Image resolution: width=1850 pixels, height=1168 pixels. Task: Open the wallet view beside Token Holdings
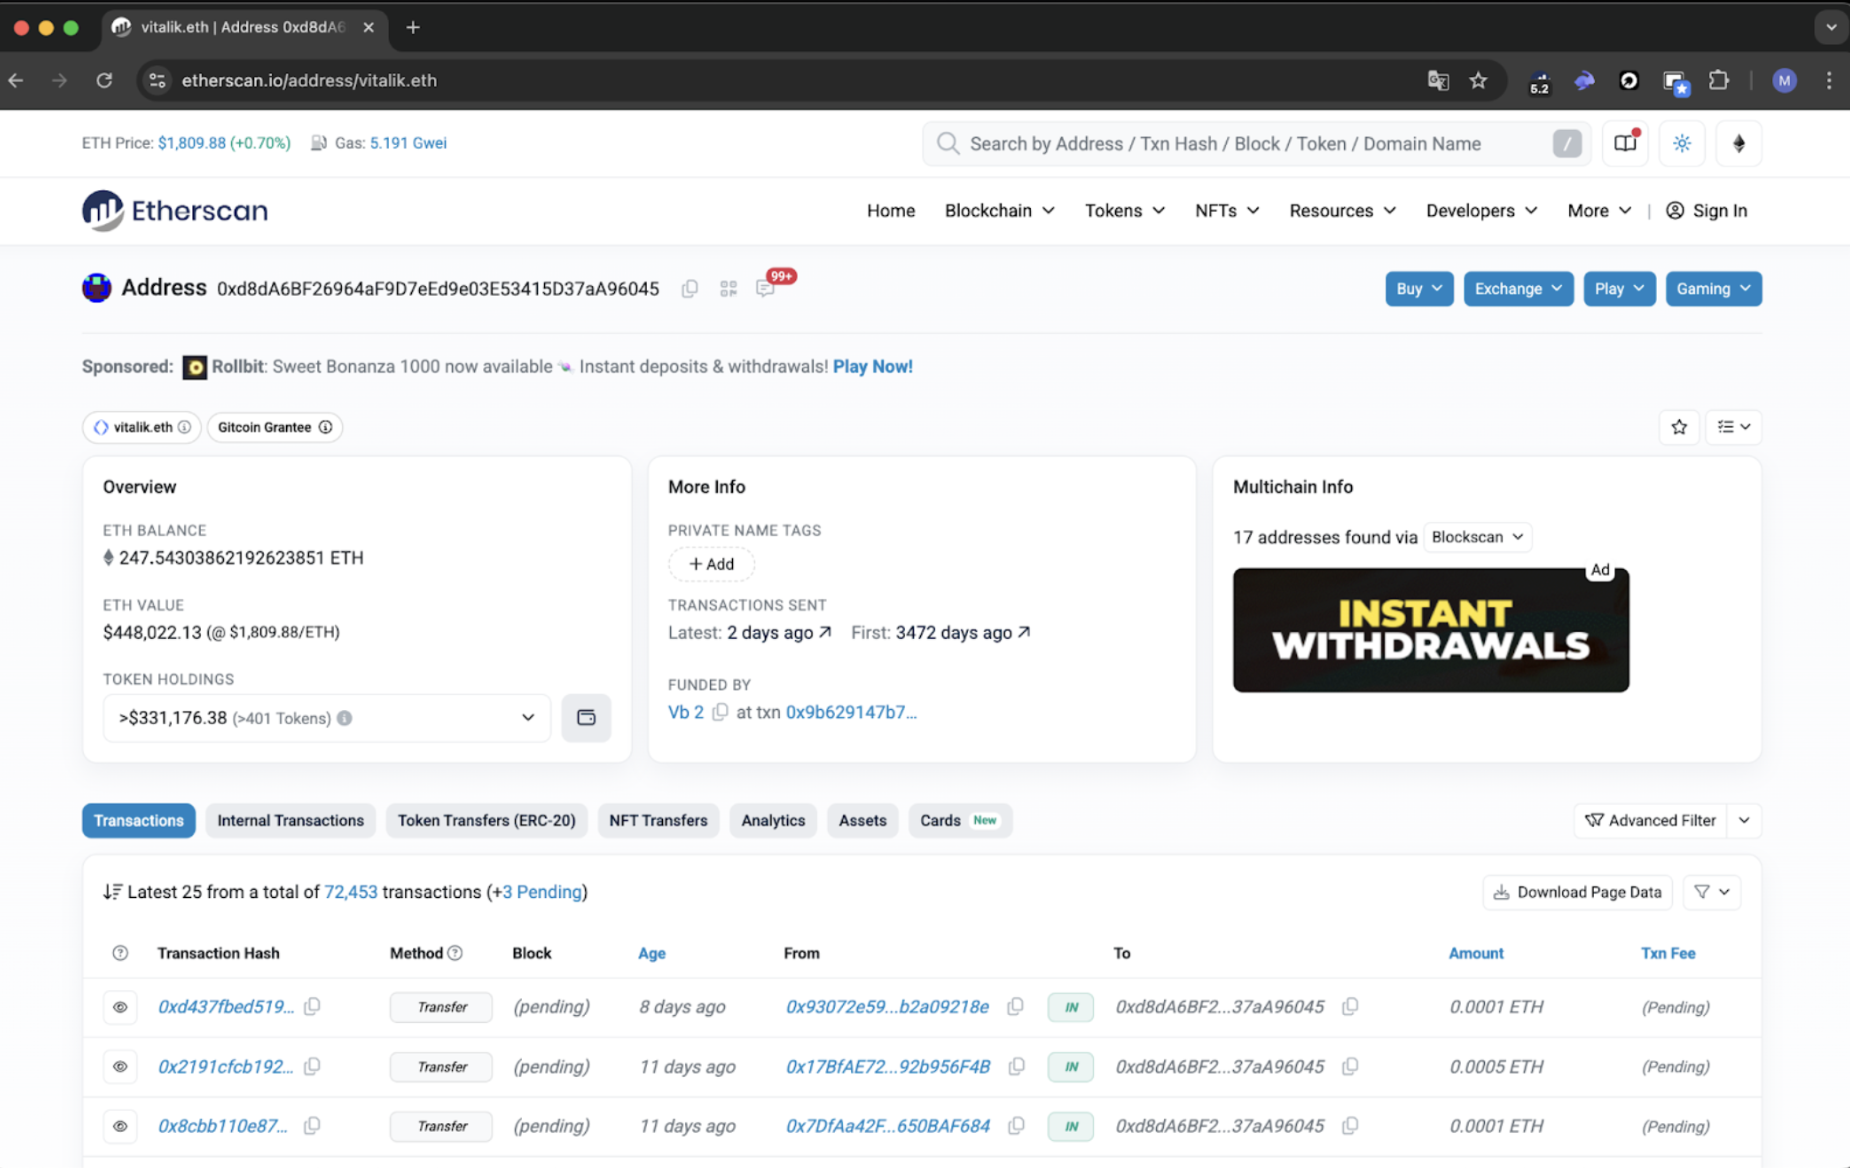[586, 718]
